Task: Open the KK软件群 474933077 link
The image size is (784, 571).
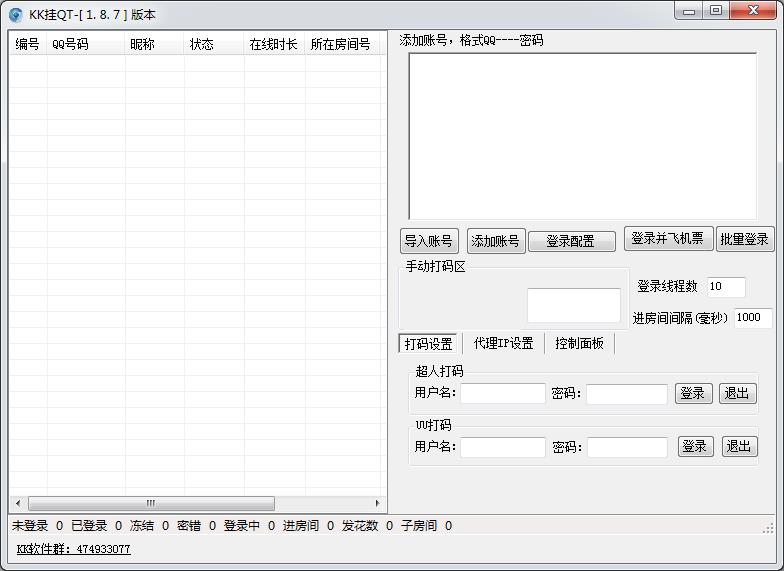Action: coord(73,549)
